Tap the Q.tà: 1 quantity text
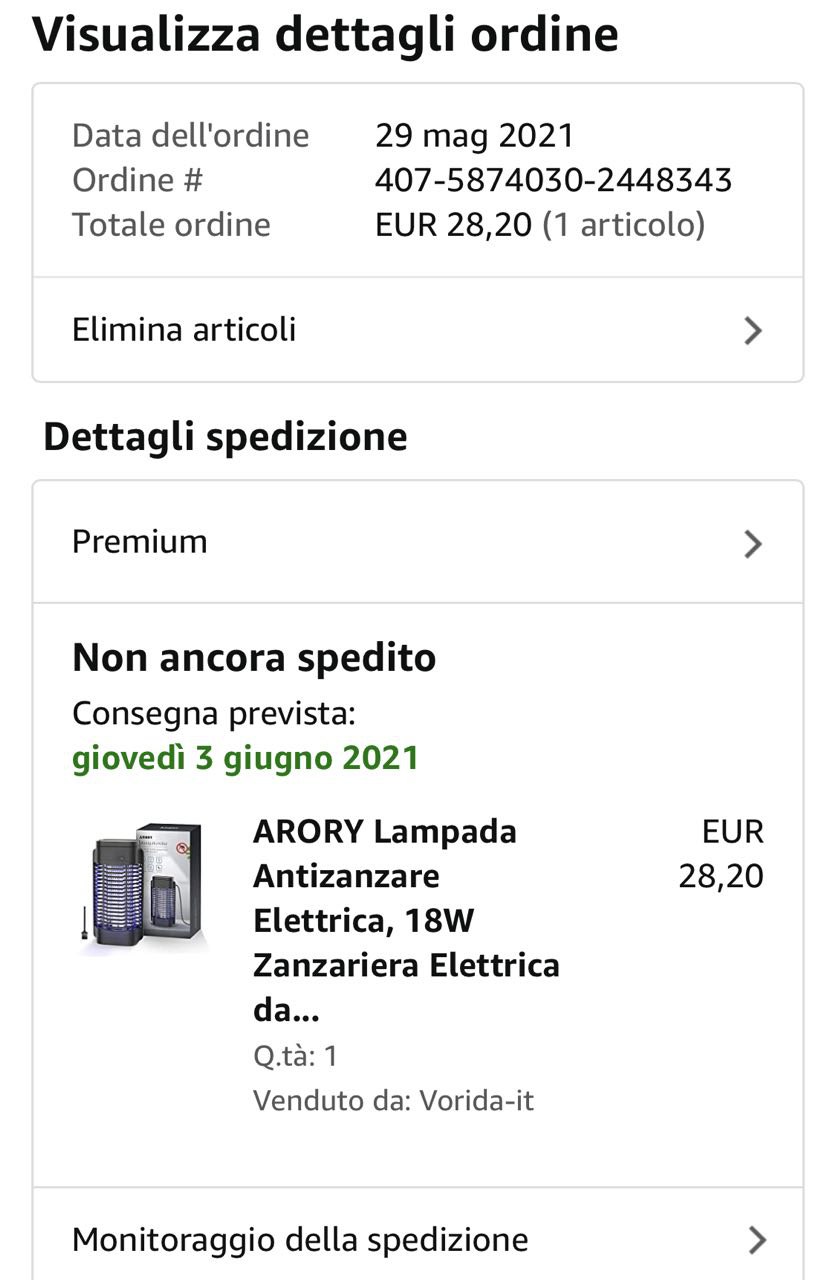This screenshot has height=1280, width=836. tap(295, 1057)
